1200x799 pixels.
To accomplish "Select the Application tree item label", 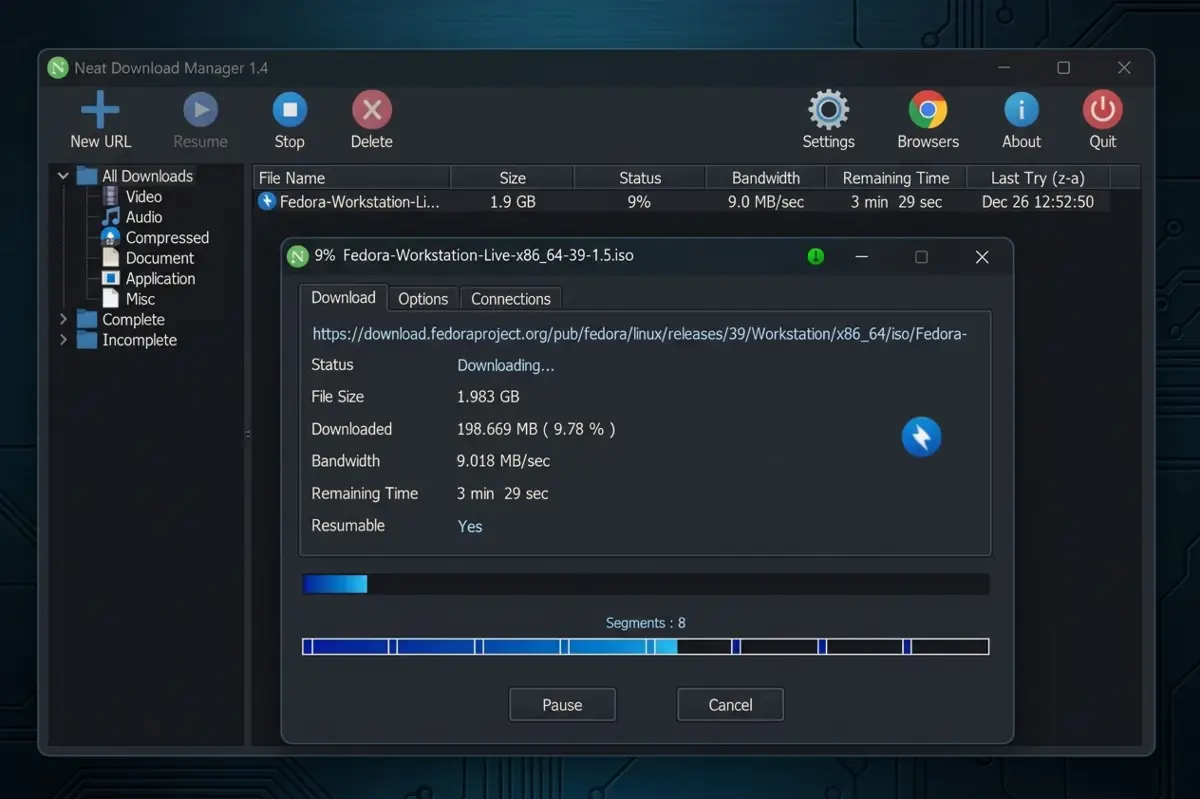I will coord(160,279).
